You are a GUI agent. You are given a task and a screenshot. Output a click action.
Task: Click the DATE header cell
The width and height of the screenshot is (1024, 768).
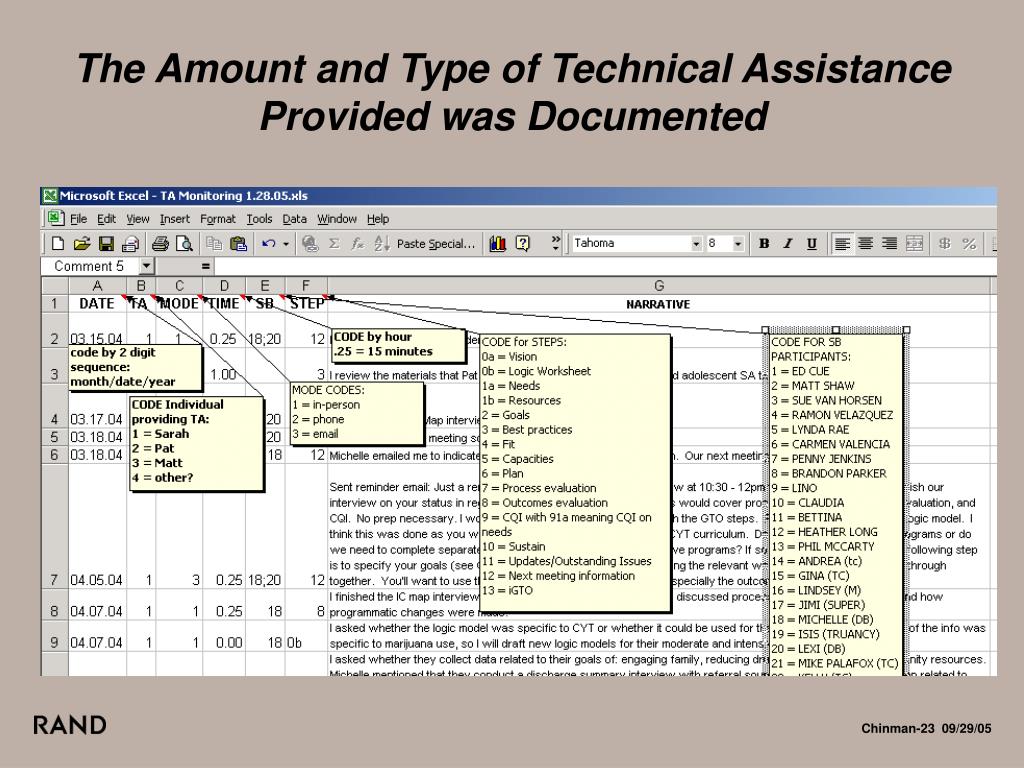[97, 304]
